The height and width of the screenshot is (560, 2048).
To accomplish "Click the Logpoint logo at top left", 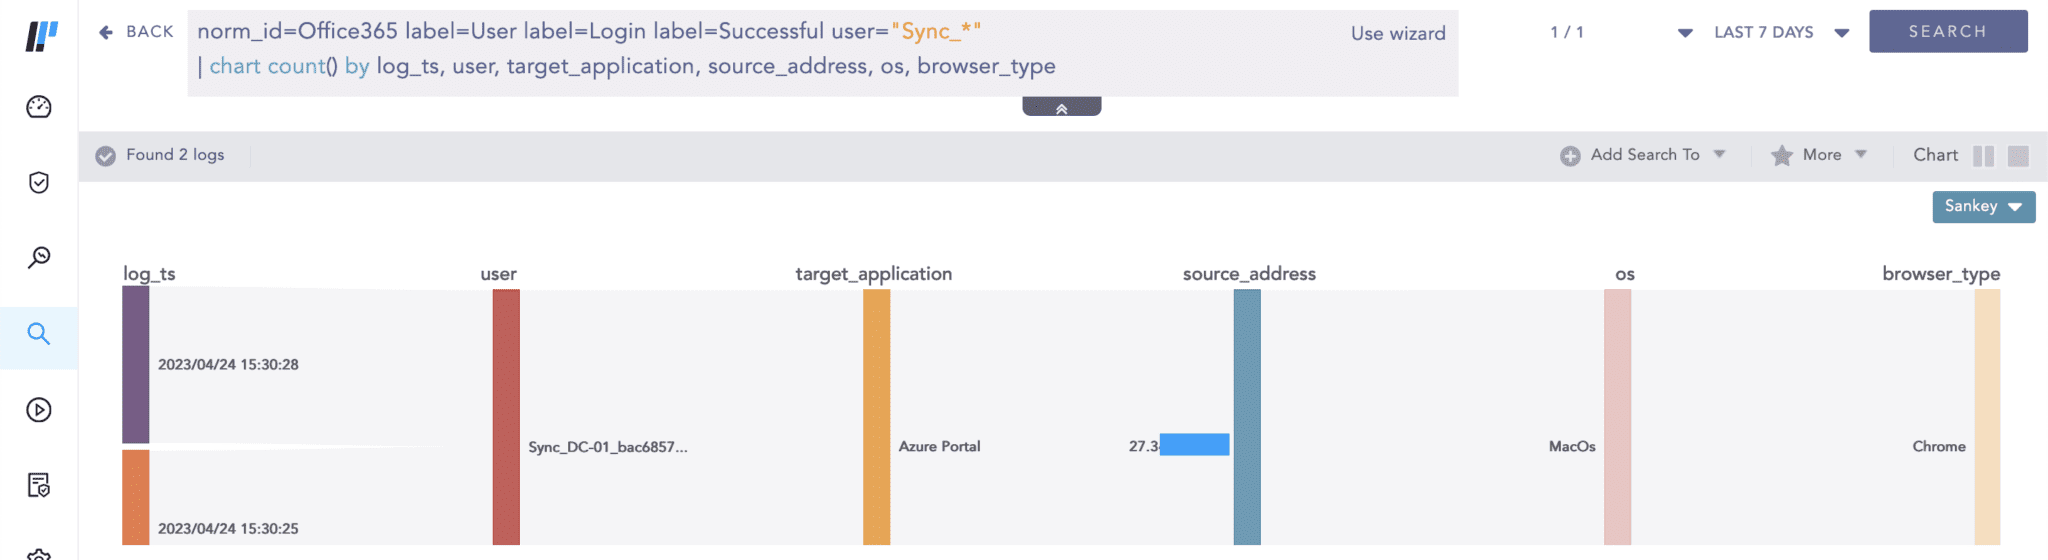I will pyautogui.click(x=41, y=36).
